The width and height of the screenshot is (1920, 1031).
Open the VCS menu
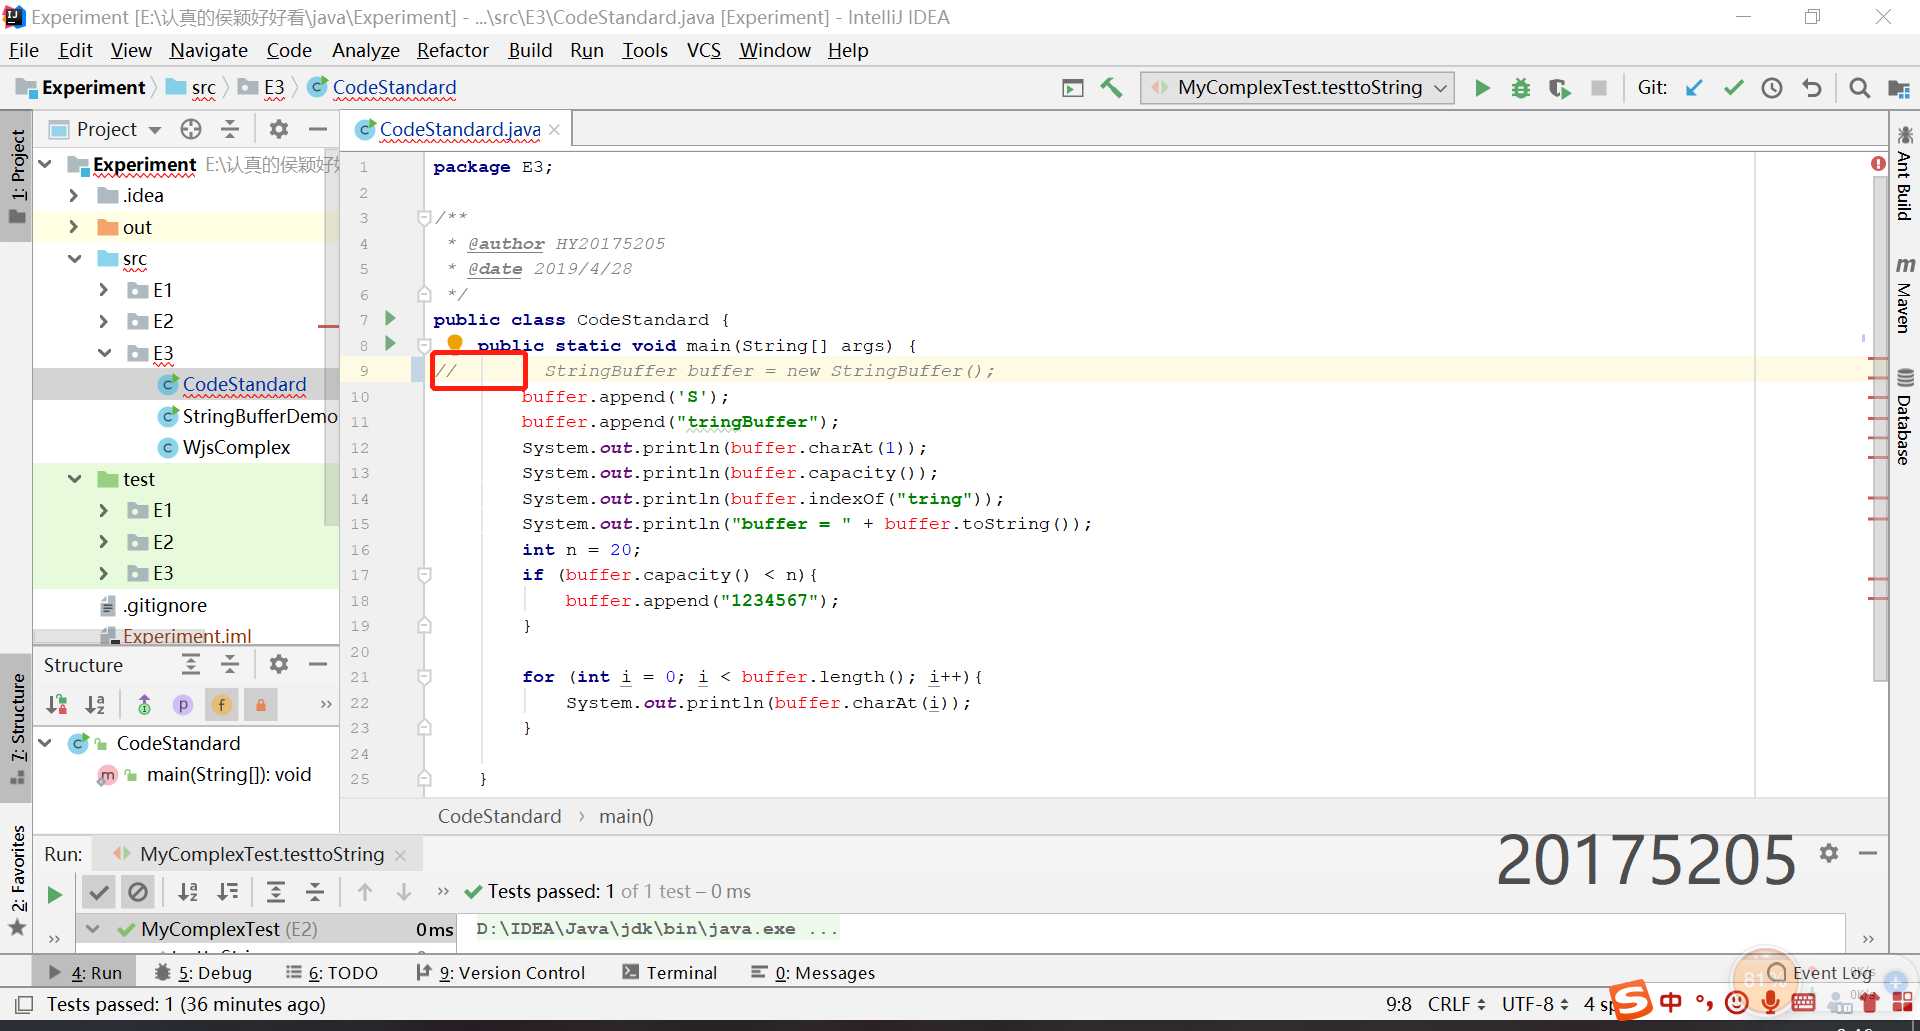tap(703, 50)
